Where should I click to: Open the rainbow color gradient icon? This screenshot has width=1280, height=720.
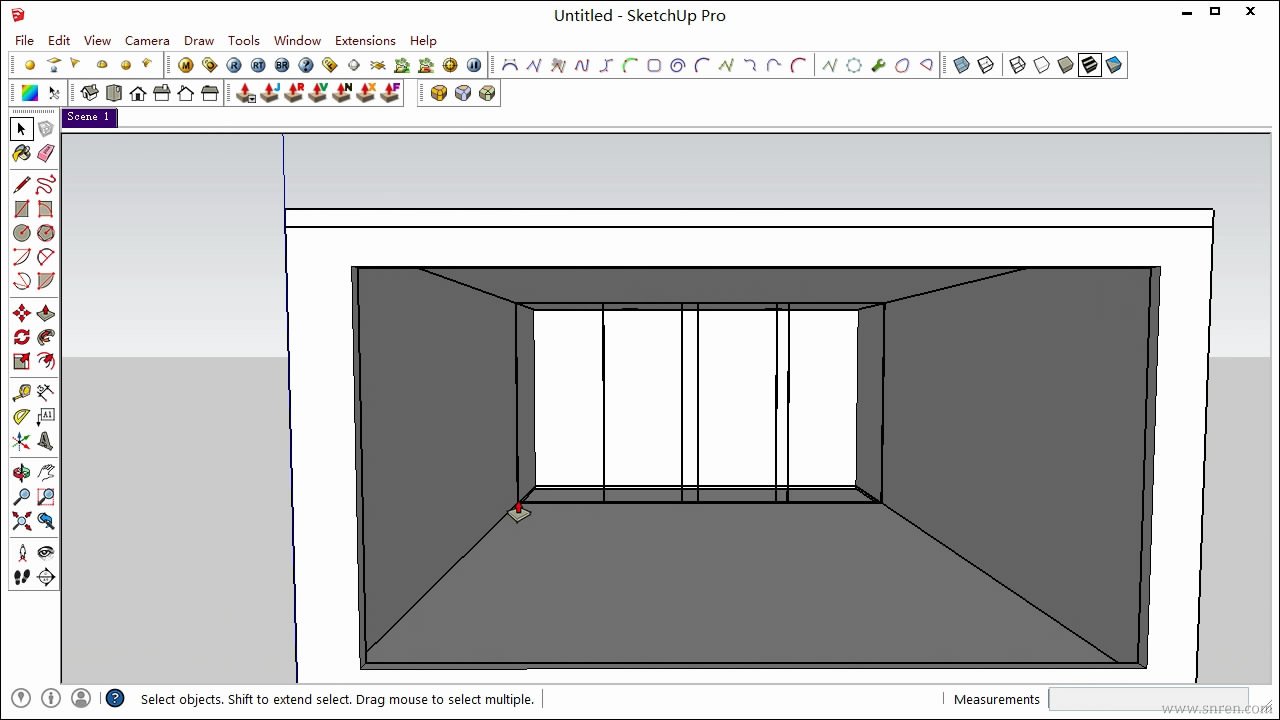[30, 93]
